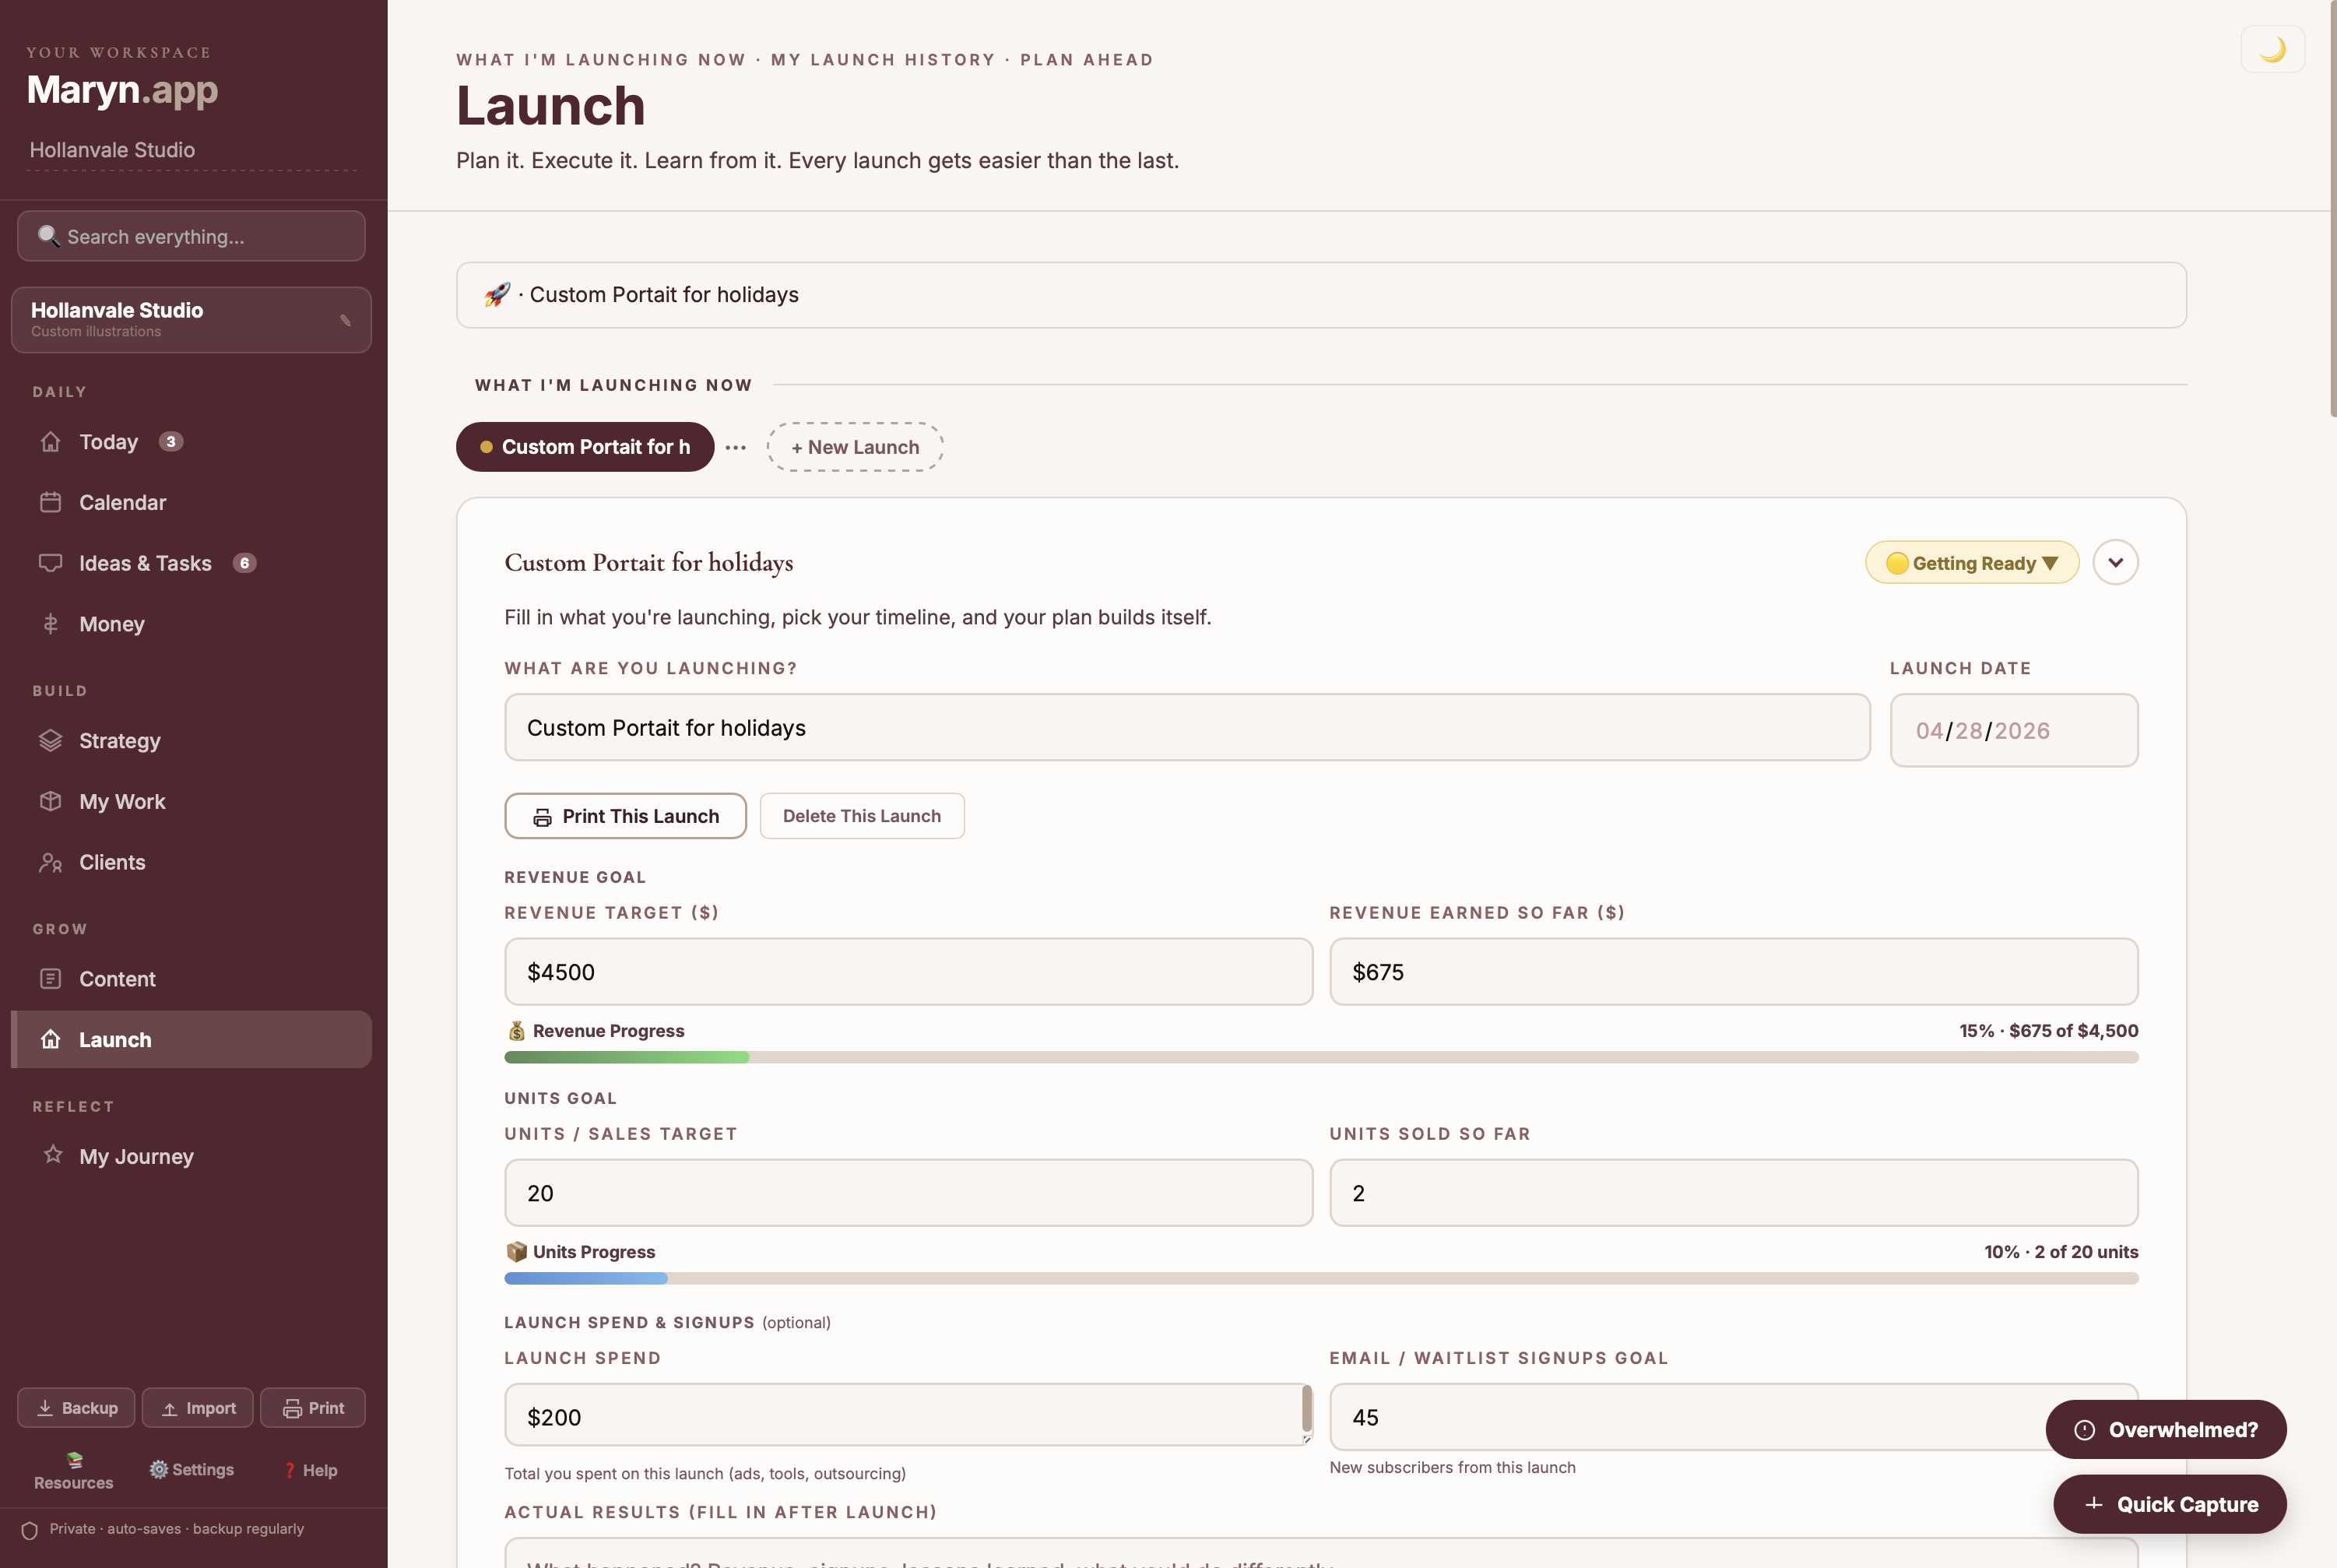
Task: Open My Journey under Reflect
Action: 136,1156
